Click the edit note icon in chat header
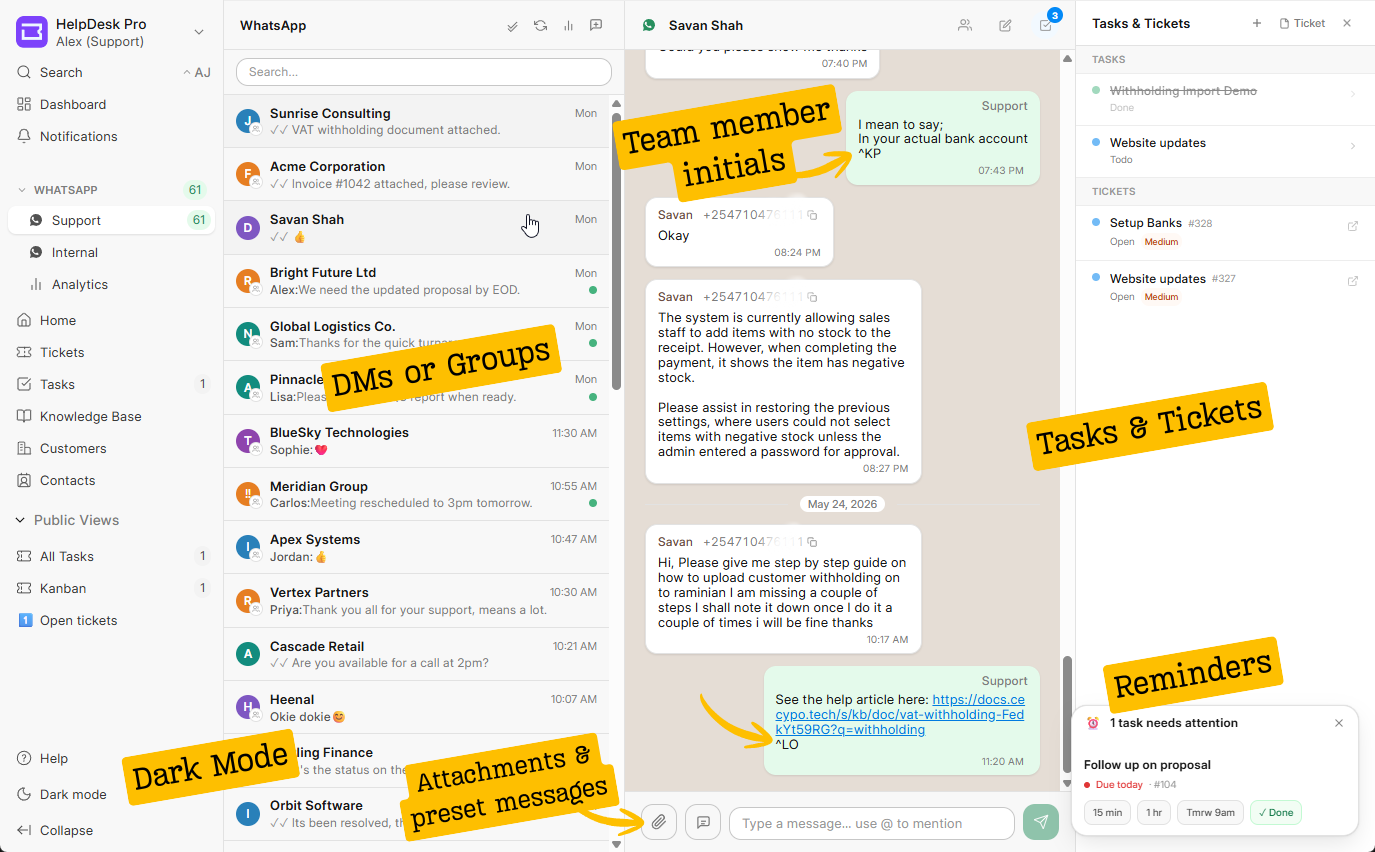 click(1005, 26)
